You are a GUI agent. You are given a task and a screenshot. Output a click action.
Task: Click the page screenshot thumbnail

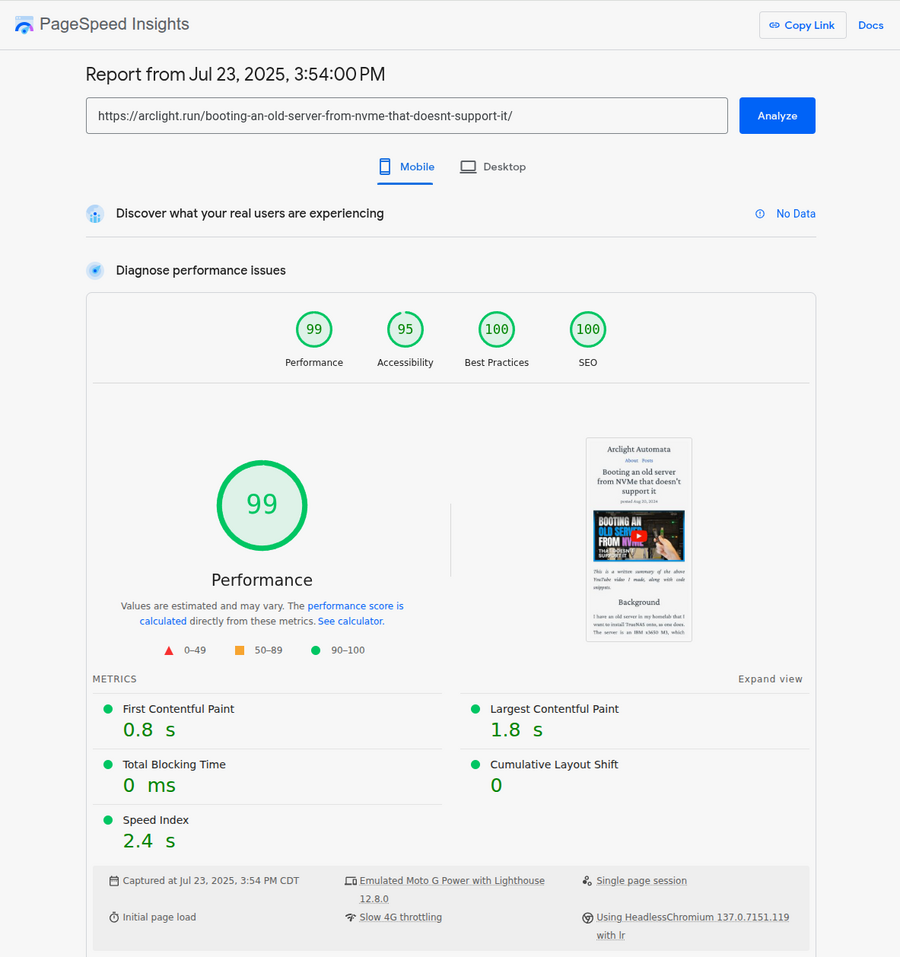coord(639,539)
